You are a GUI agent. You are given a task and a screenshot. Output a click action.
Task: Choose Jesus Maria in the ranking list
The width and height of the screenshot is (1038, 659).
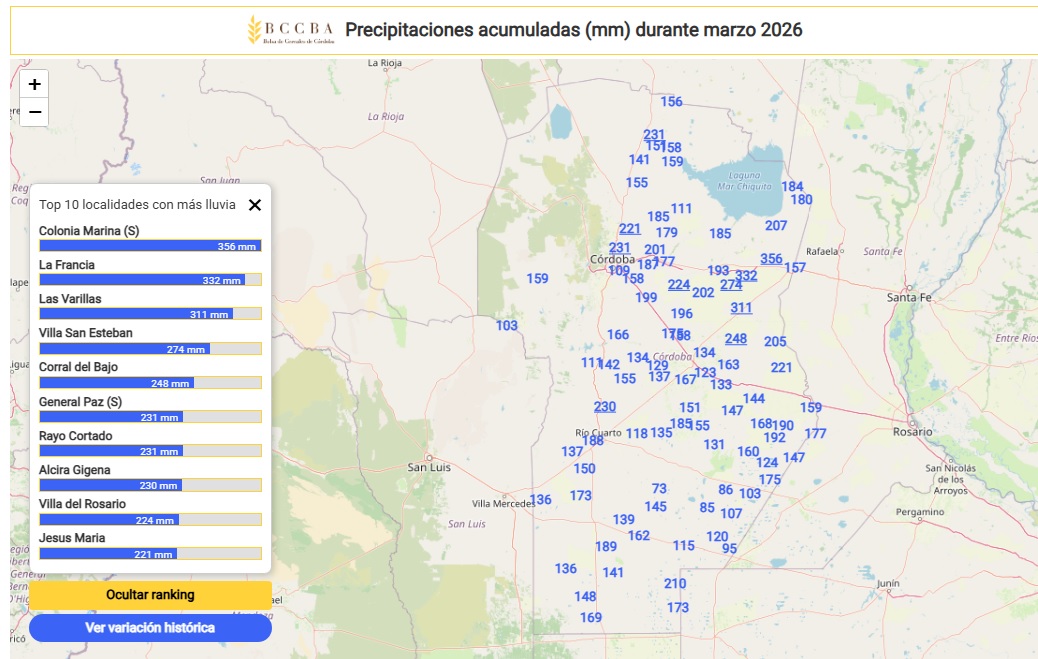click(72, 538)
